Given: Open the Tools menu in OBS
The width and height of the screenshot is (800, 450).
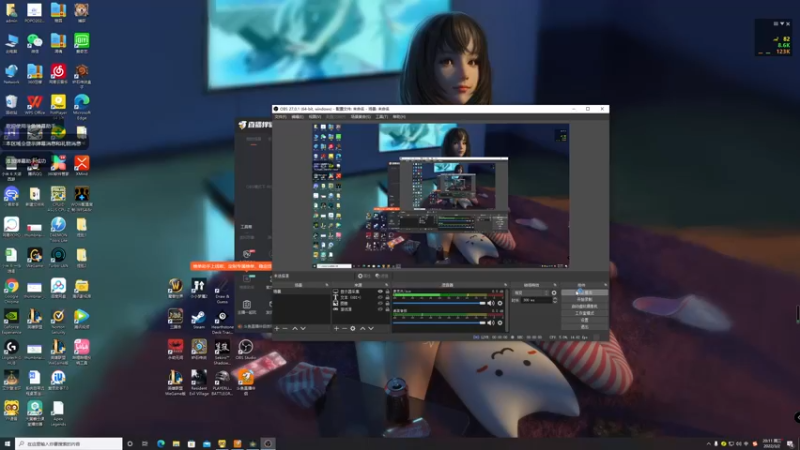Looking at the screenshot, I should 382,117.
